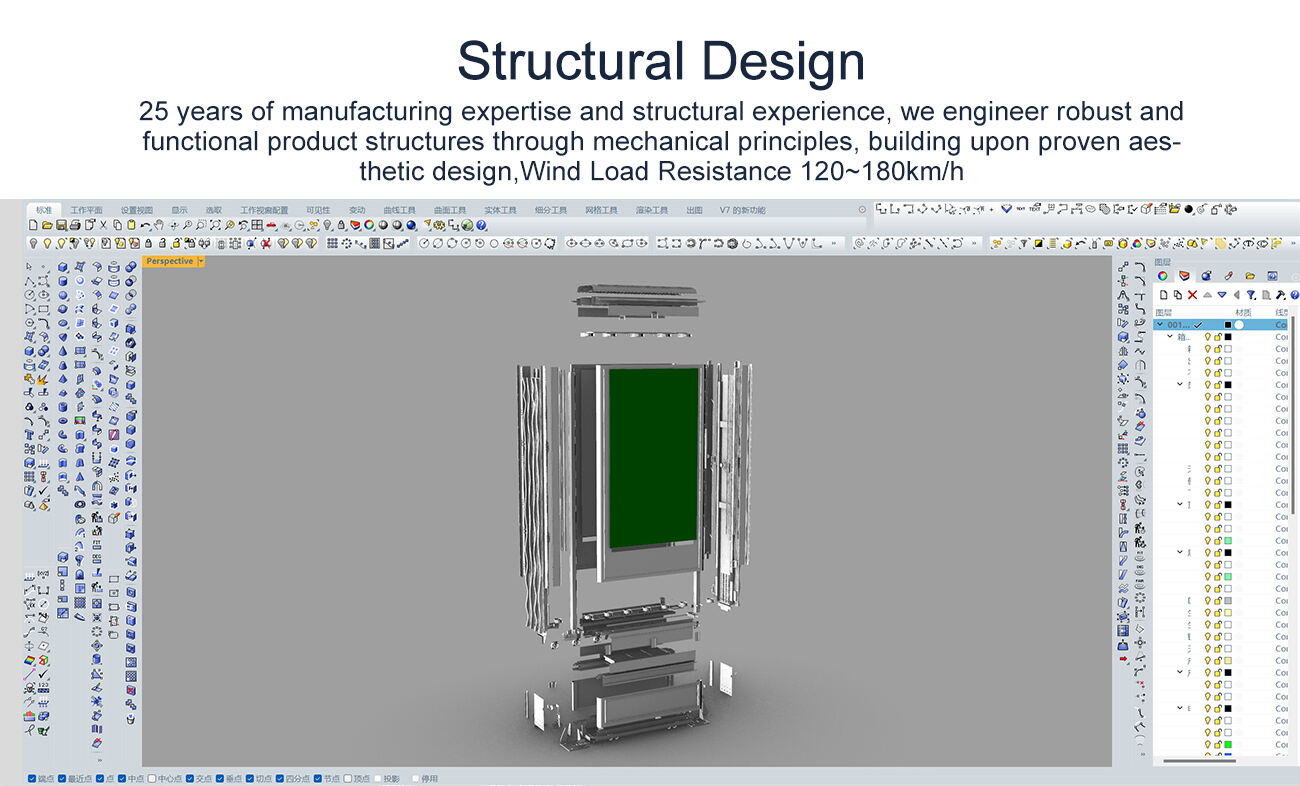Click the New layer icon in layers panel
This screenshot has width=1300, height=786.
pos(1163,295)
